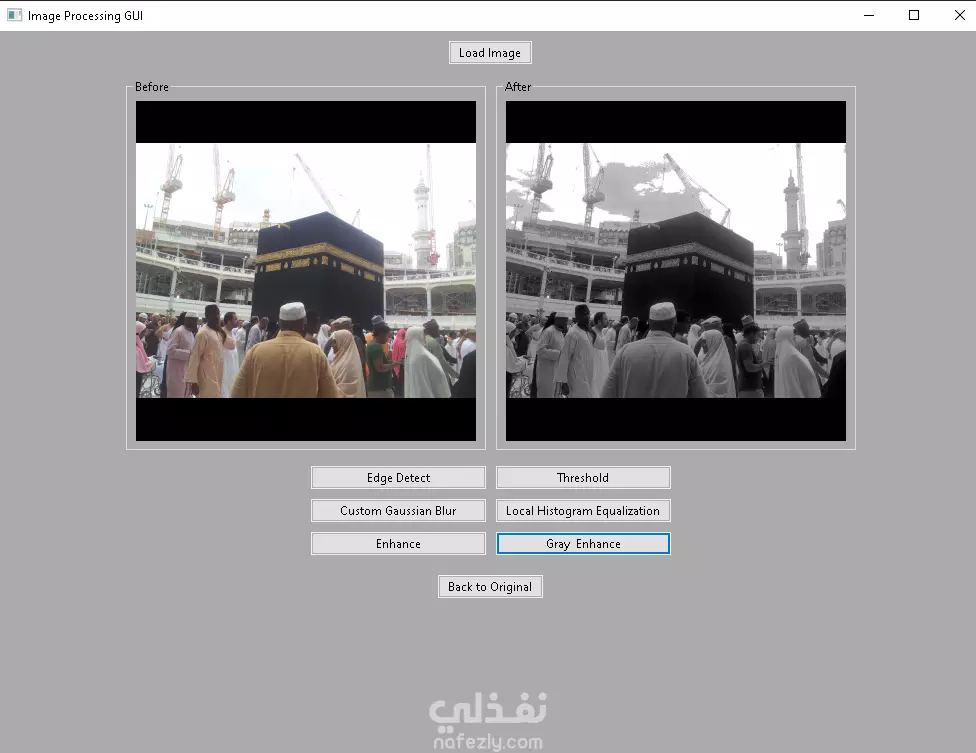The height and width of the screenshot is (753, 976).
Task: Apply the Edge Detect filter
Action: click(x=398, y=477)
